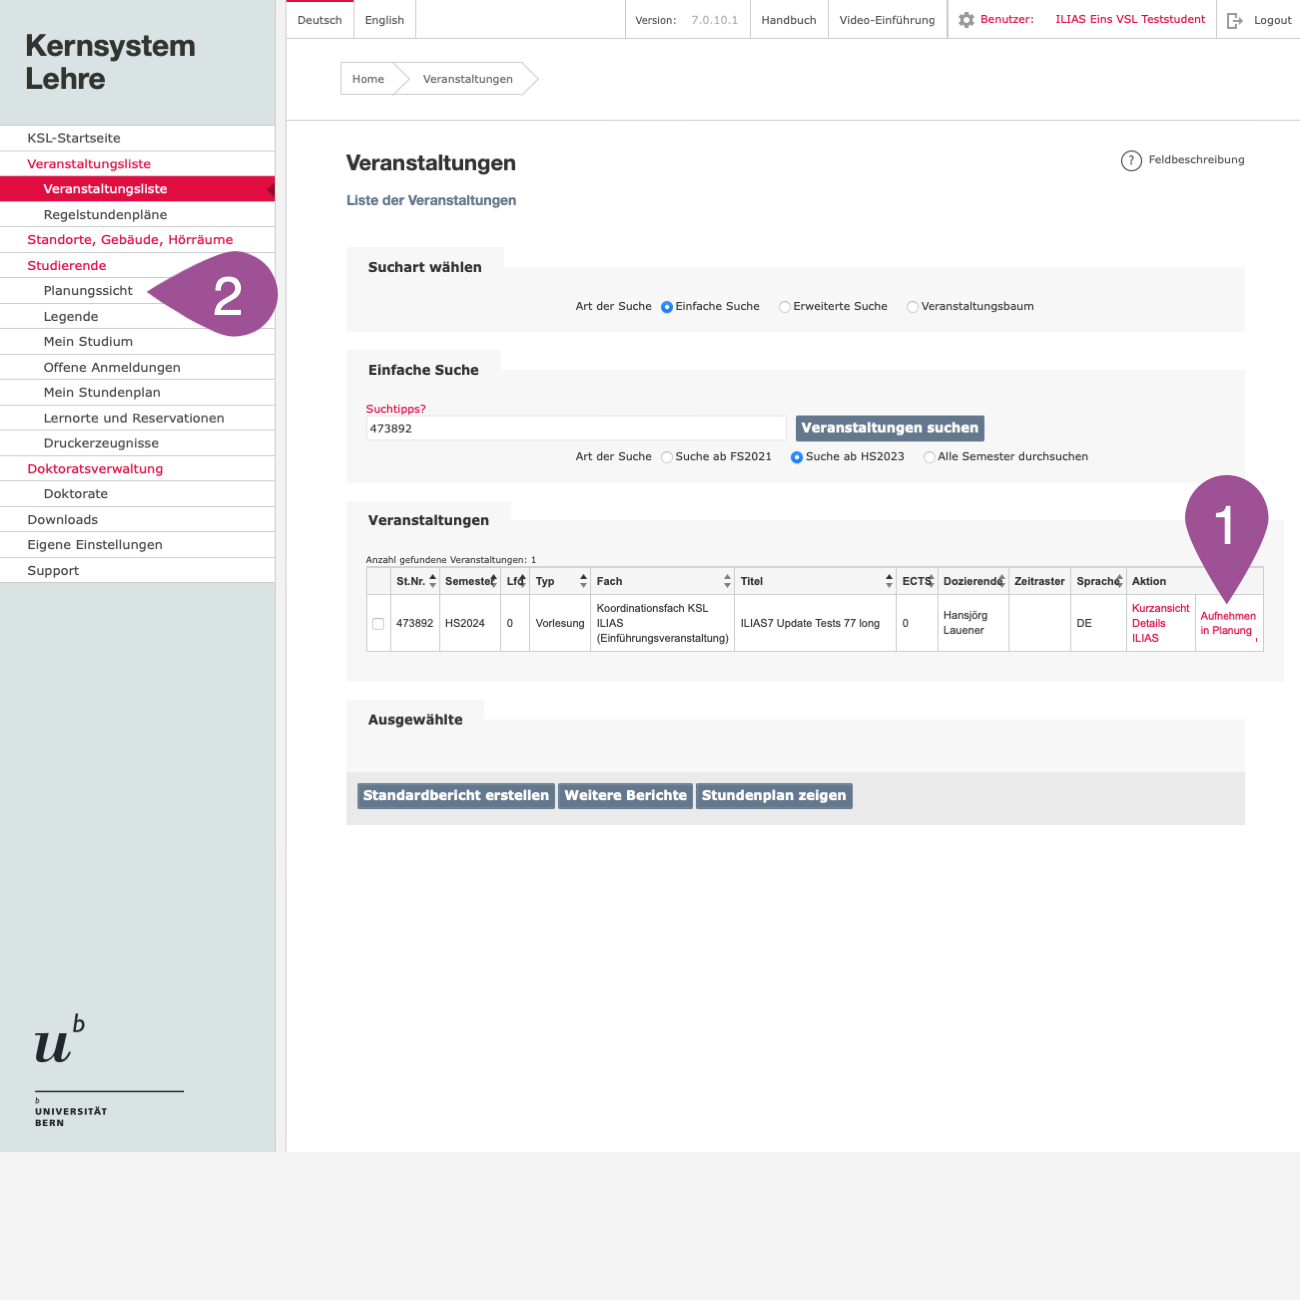Sort by Titel column arrows
1300x1300 pixels.
[888, 581]
